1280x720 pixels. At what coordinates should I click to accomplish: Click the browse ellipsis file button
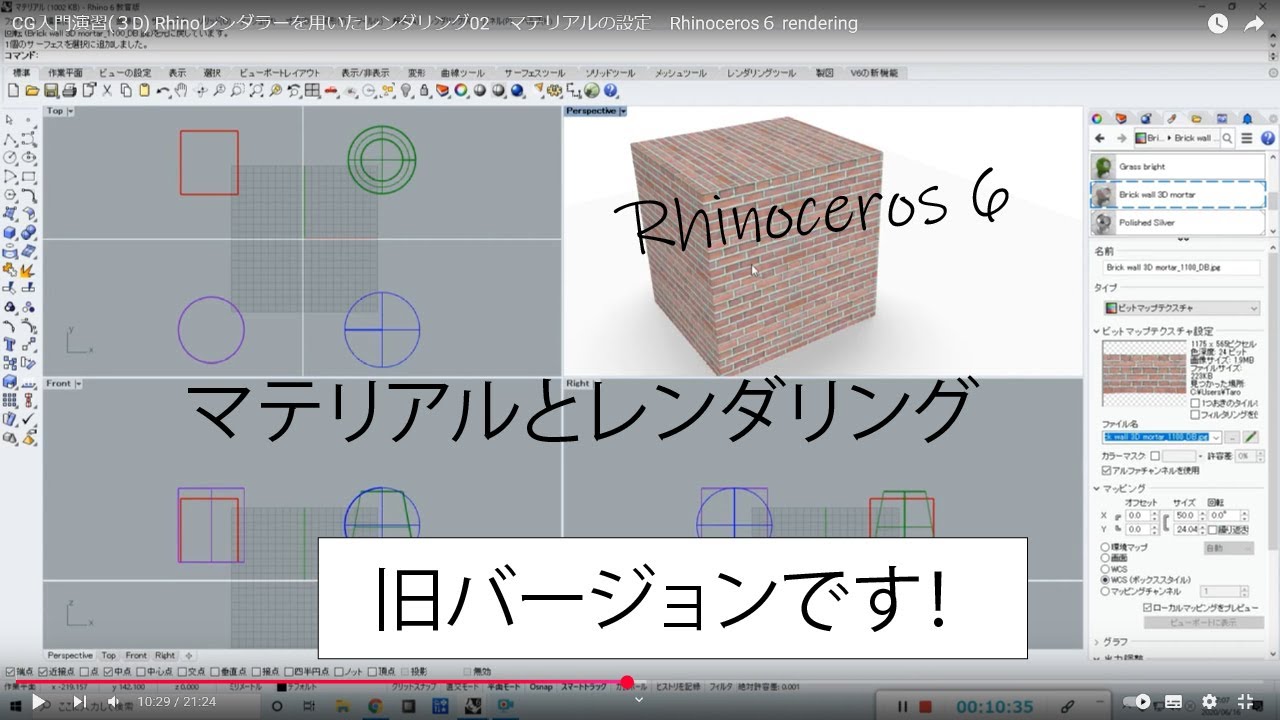1232,437
